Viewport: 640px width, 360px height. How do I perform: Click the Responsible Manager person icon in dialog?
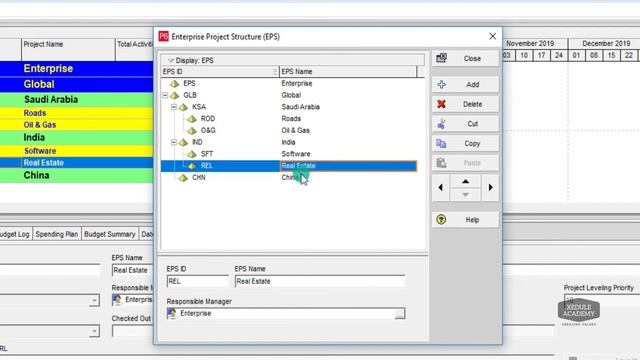172,313
